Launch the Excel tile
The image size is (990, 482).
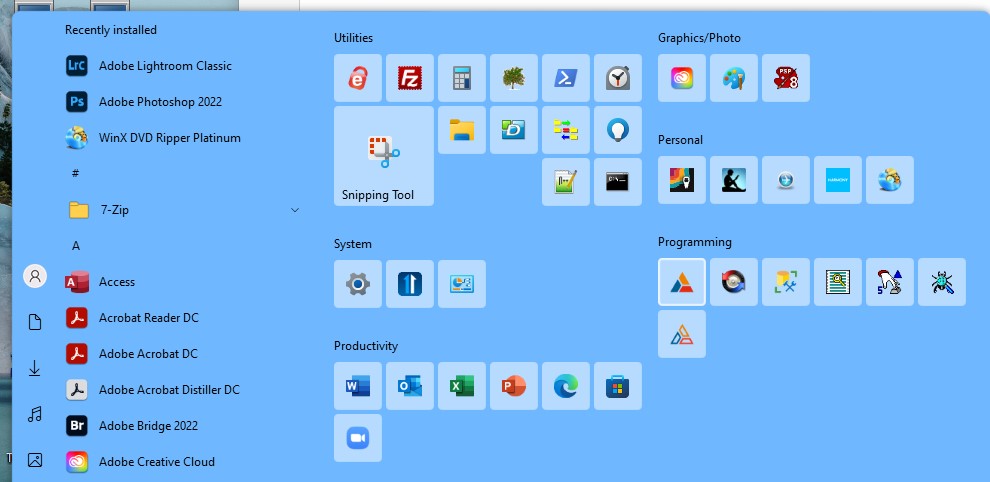click(462, 385)
